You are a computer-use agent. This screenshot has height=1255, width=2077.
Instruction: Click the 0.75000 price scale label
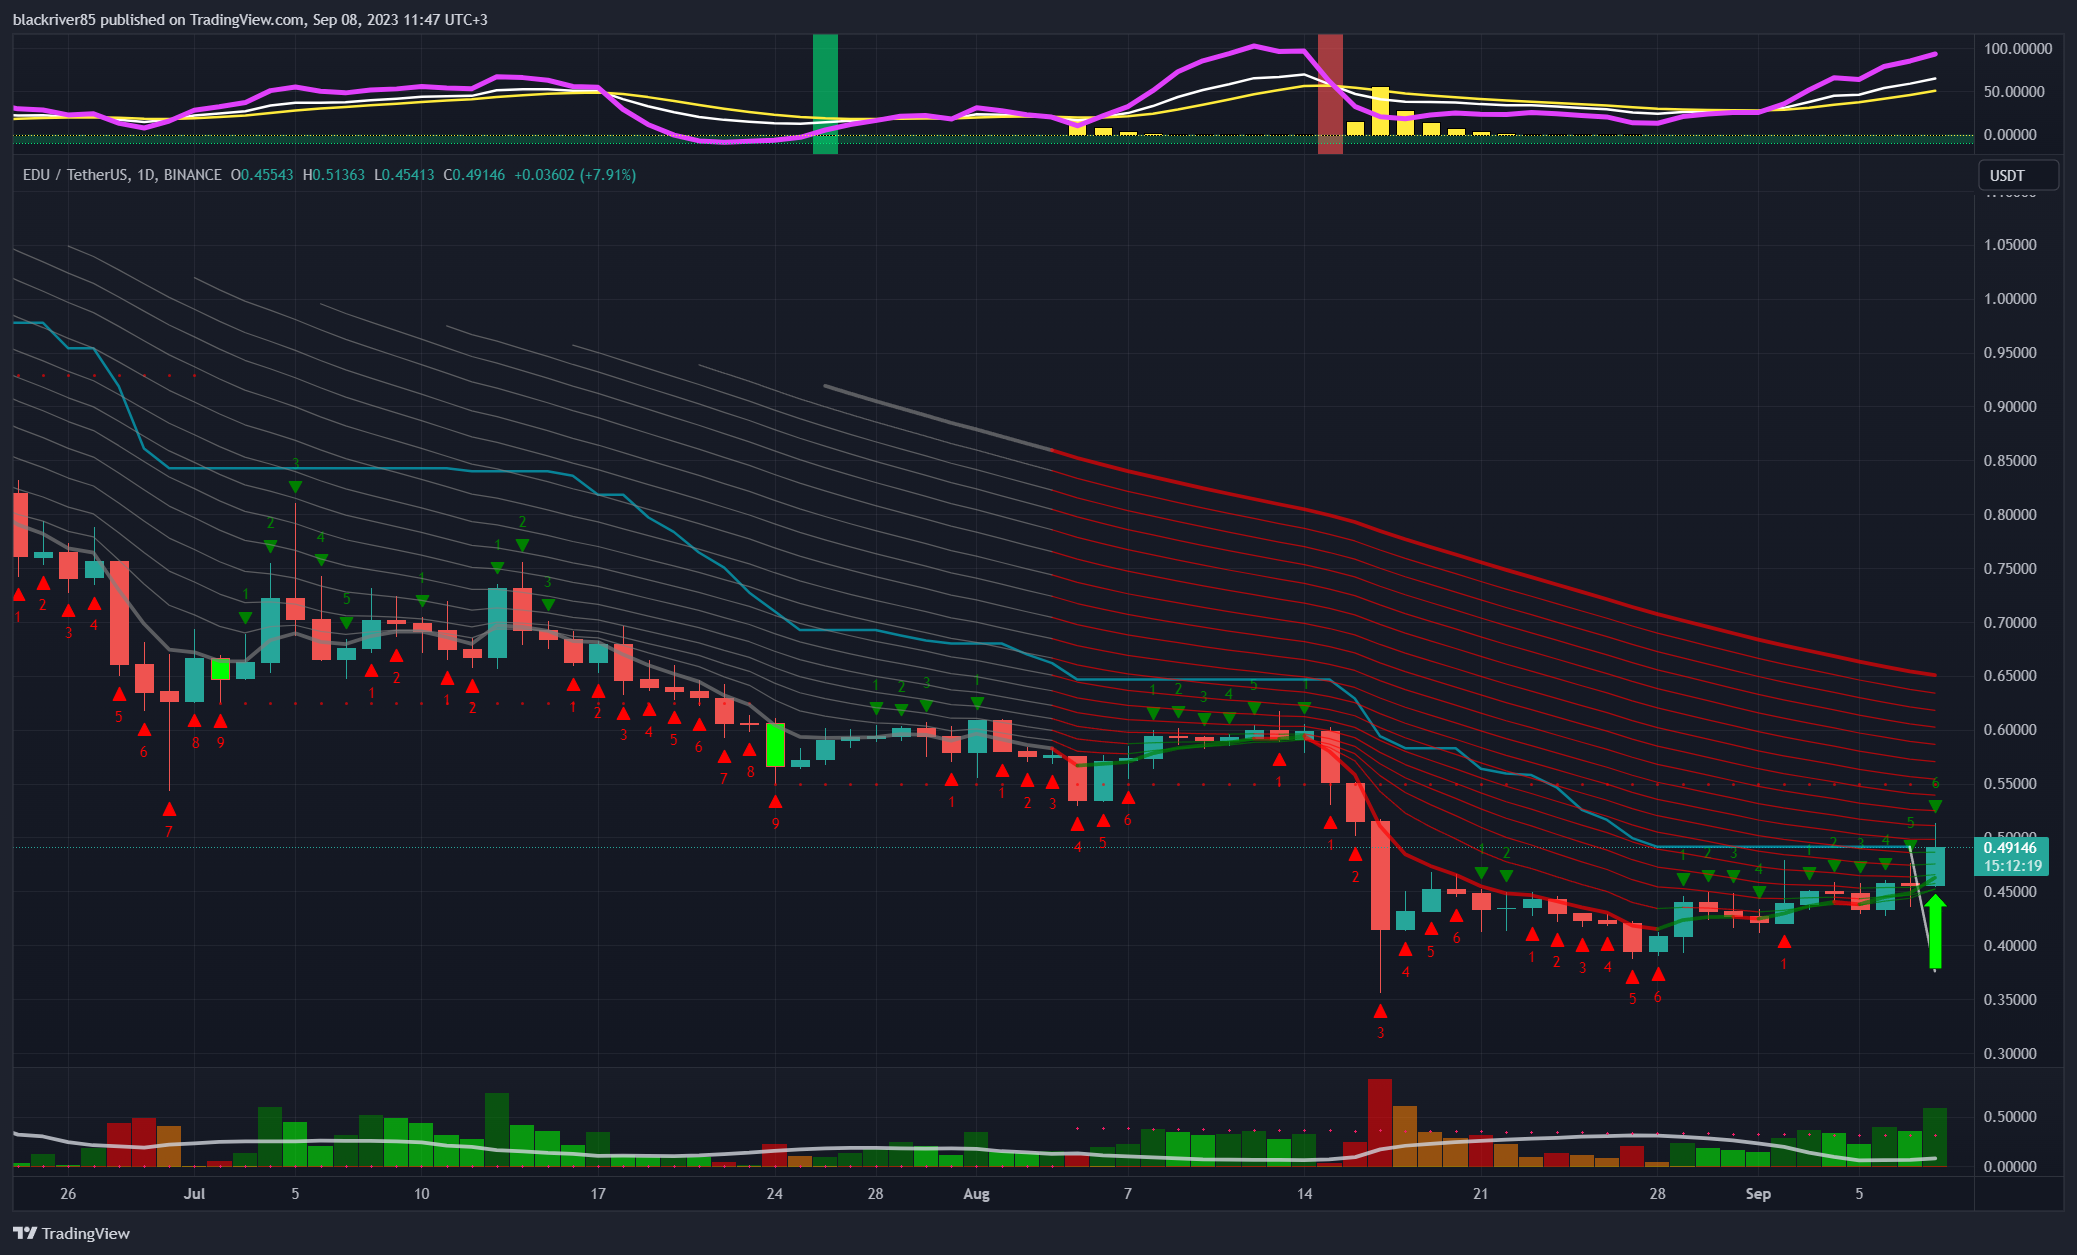2010,569
